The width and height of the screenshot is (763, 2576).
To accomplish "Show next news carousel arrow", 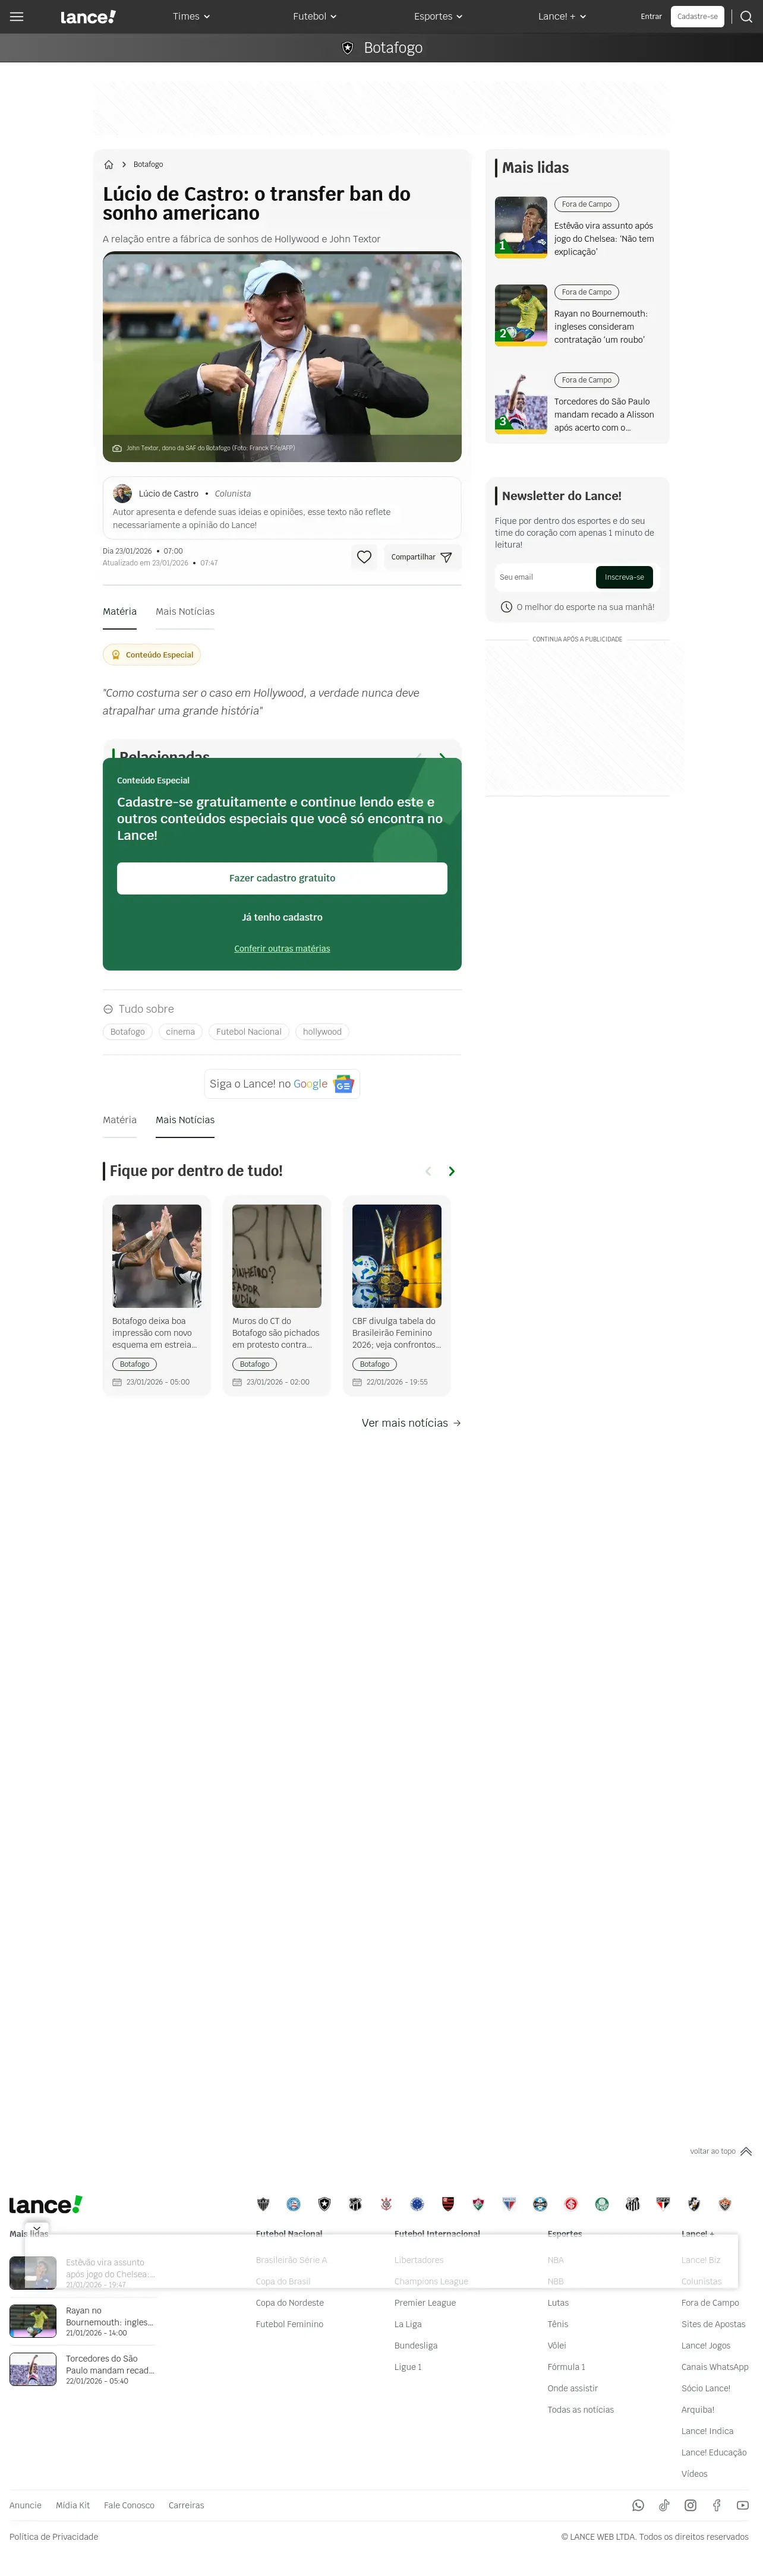I will coord(452,1171).
